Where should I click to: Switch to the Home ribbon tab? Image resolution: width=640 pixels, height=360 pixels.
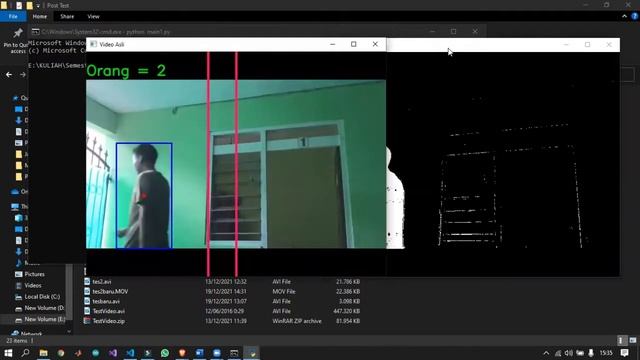click(40, 16)
